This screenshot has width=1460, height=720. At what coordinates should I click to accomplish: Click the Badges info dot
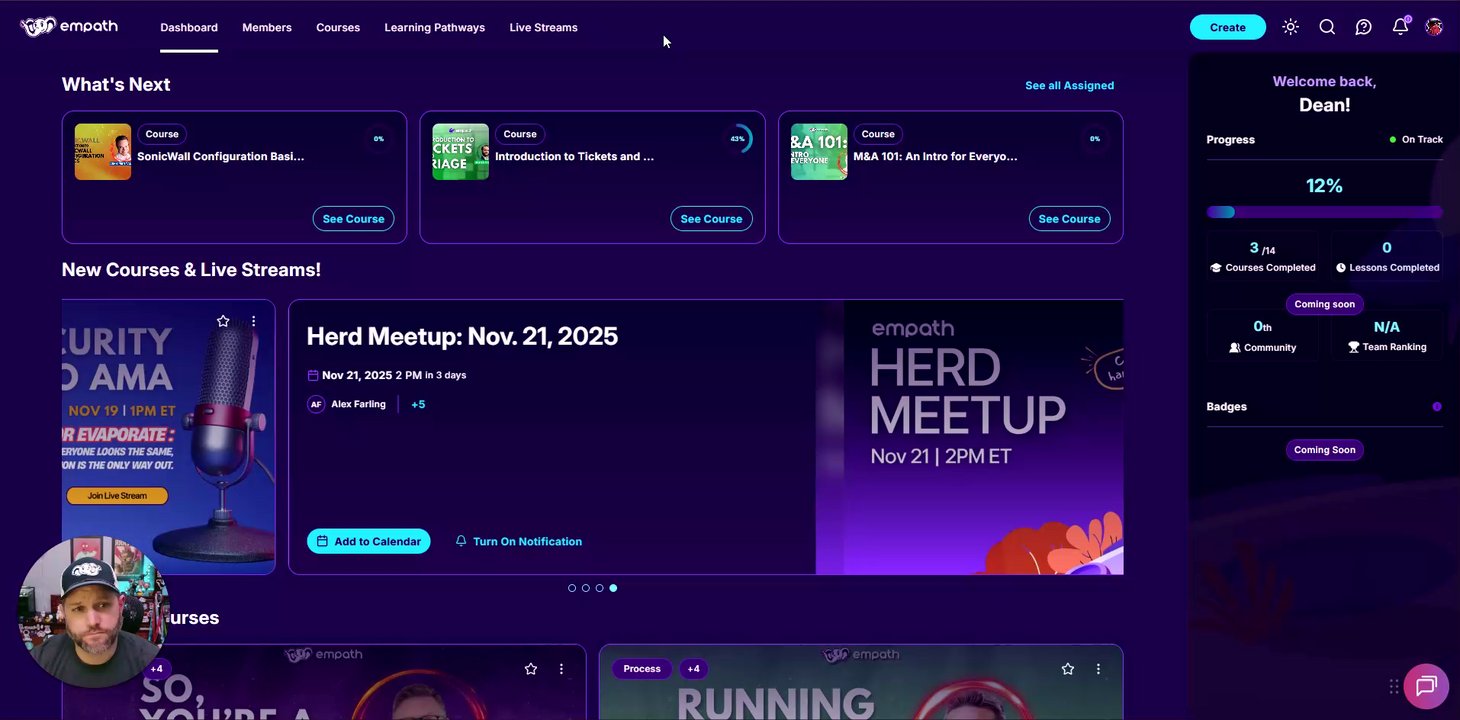(1437, 407)
